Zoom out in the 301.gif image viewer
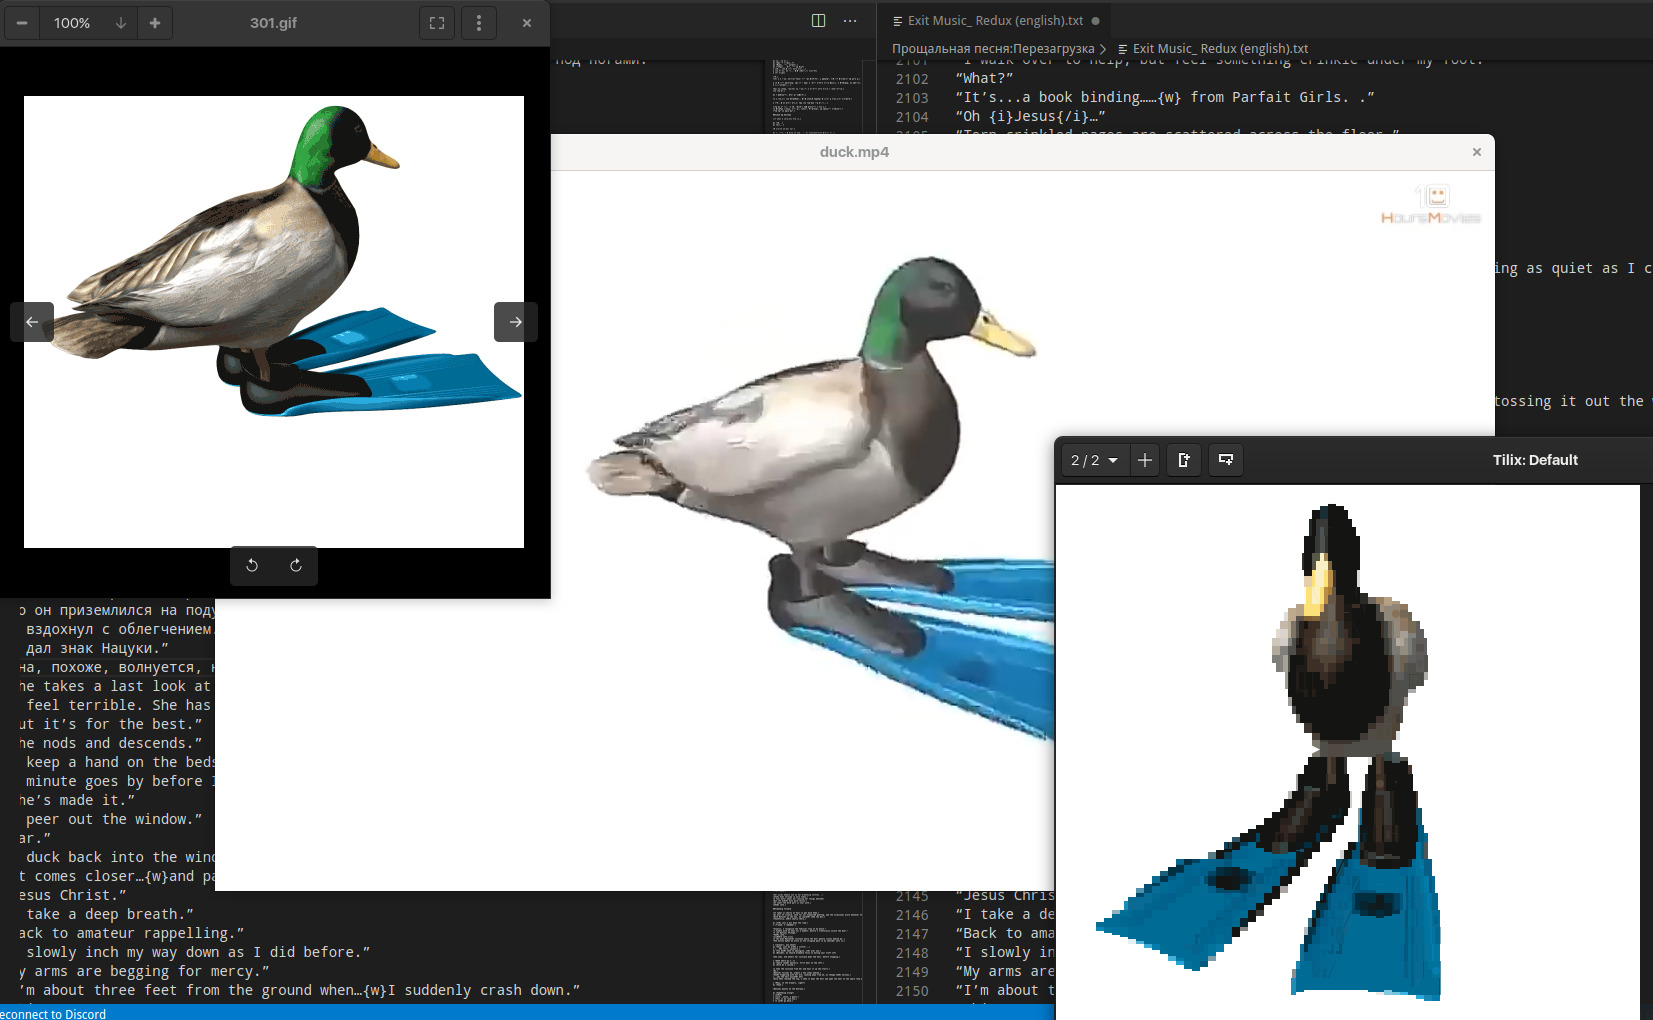1653x1020 pixels. pos(22,23)
